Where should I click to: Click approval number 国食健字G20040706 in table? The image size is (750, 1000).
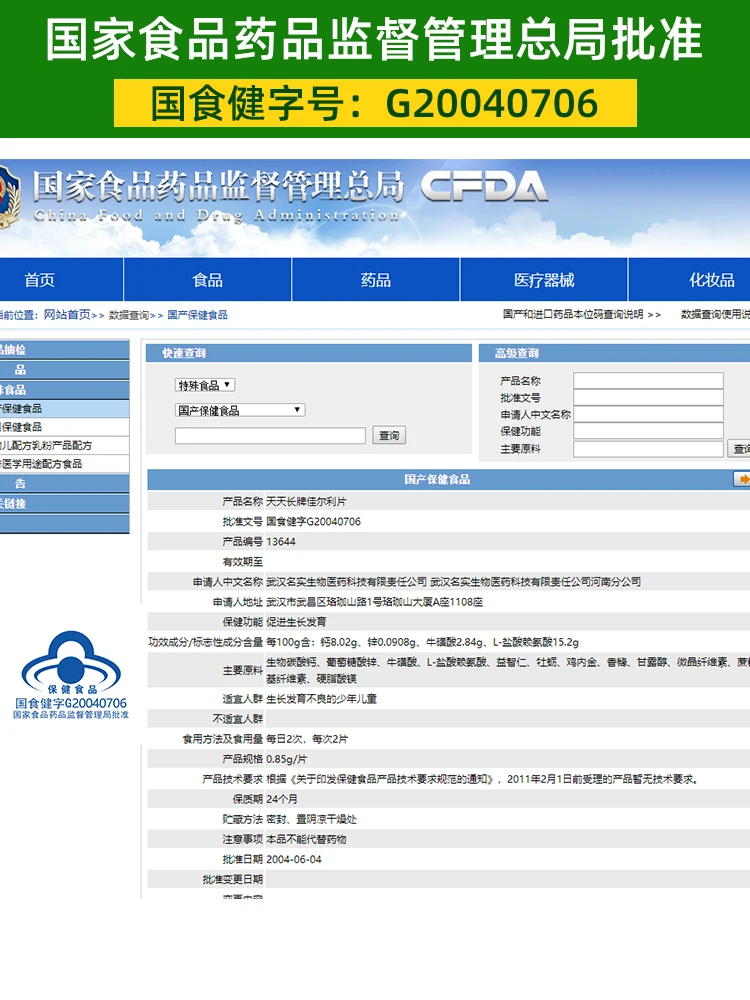313,522
